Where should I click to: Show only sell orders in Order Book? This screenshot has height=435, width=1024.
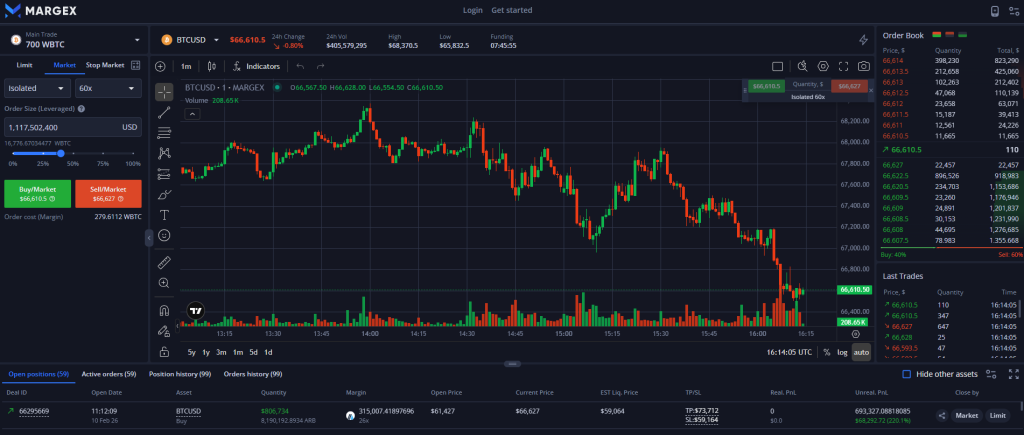950,35
